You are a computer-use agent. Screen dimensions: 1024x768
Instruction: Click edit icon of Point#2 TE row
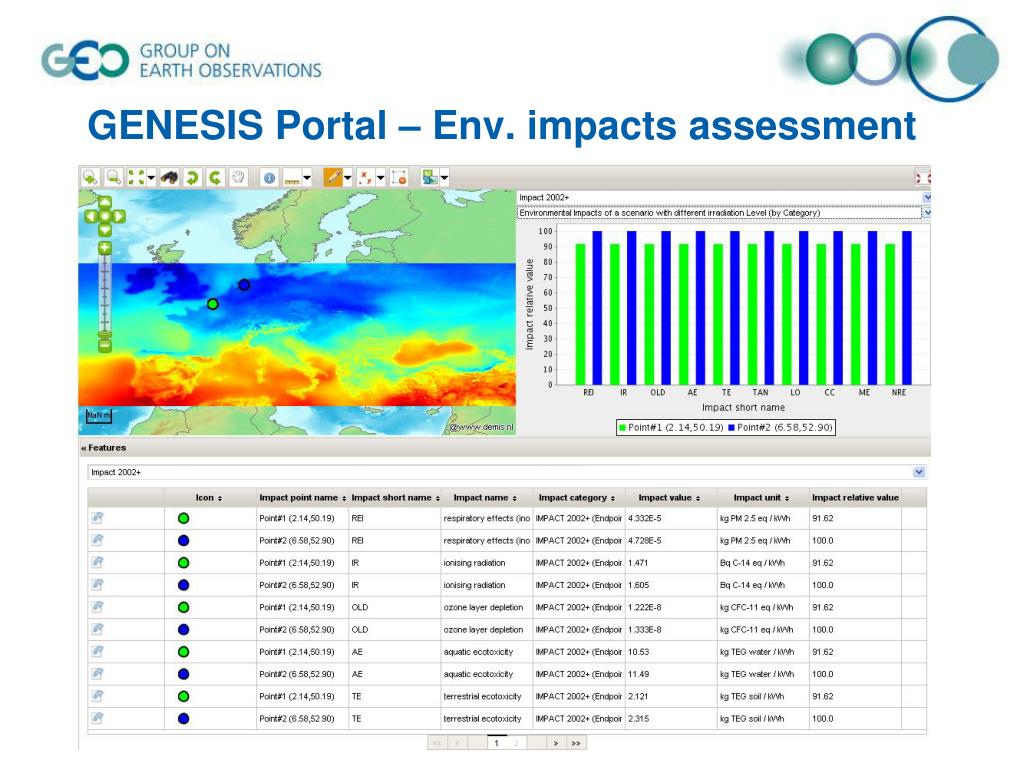pos(97,718)
